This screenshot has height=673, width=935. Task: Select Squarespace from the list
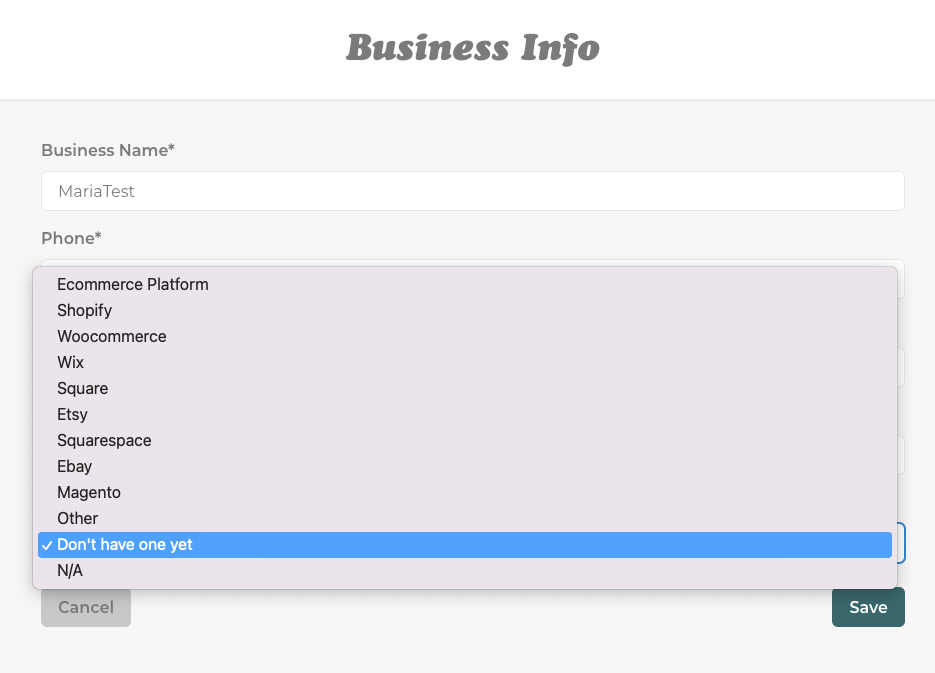coord(465,441)
